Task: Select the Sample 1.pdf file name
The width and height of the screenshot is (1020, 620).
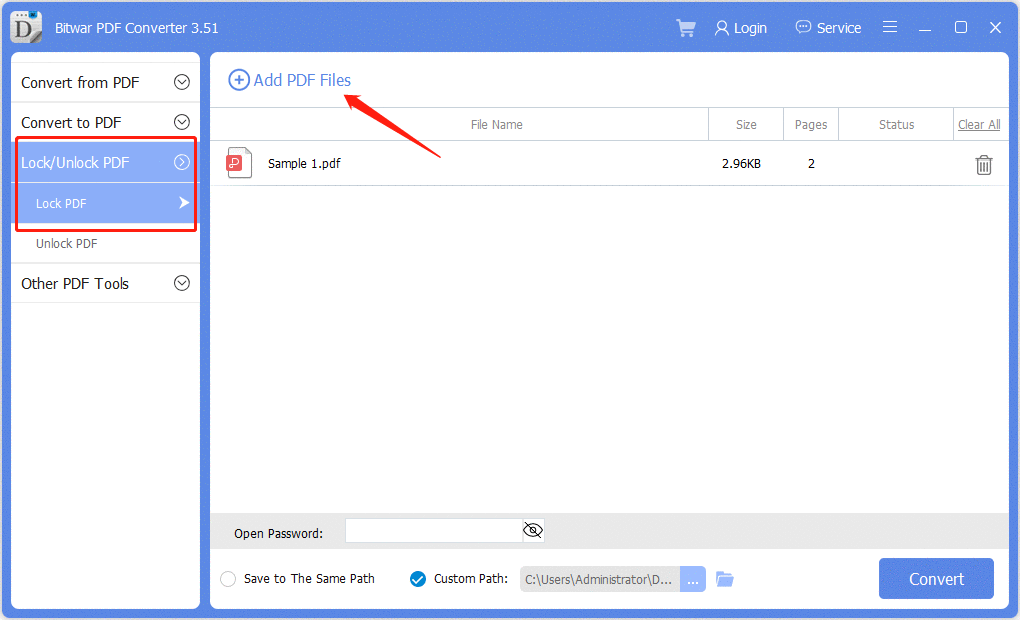Action: 304,163
